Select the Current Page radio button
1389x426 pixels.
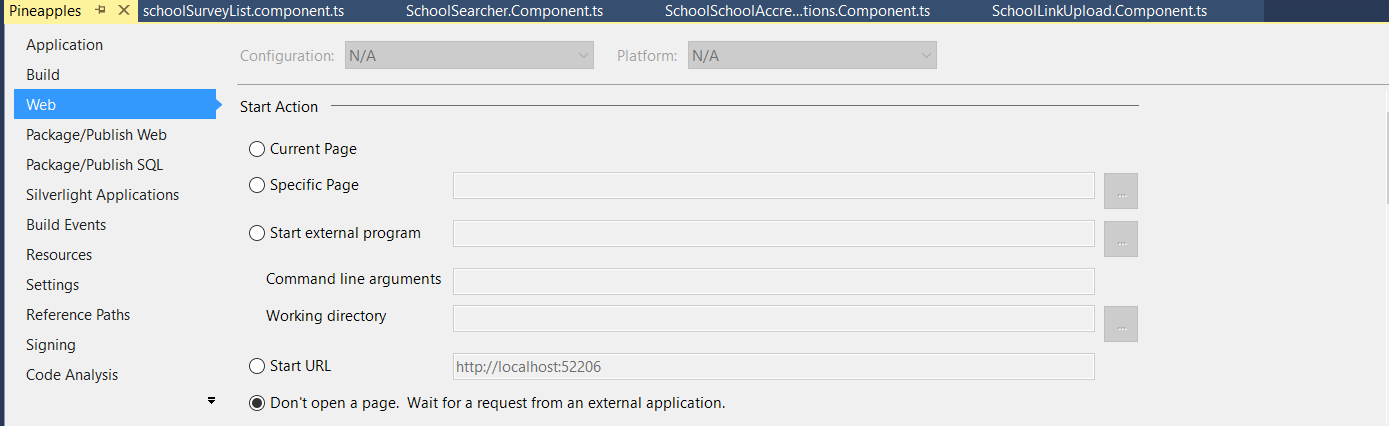click(257, 149)
